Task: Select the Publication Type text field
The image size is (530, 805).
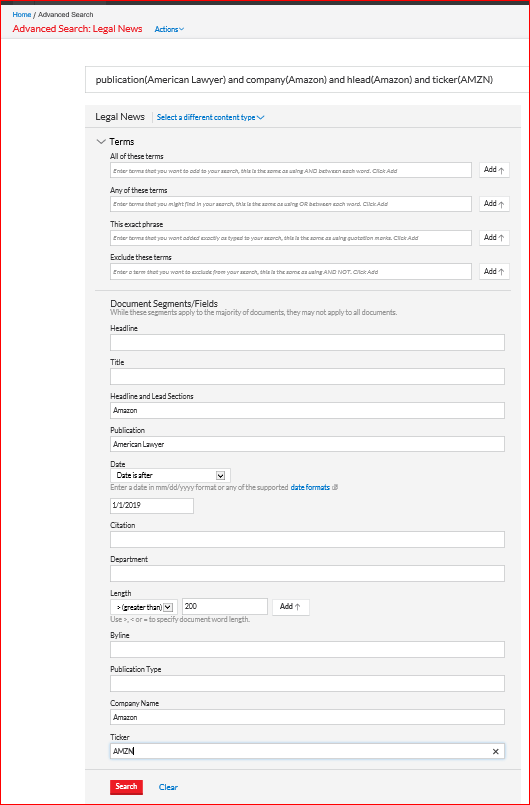Action: (x=307, y=683)
